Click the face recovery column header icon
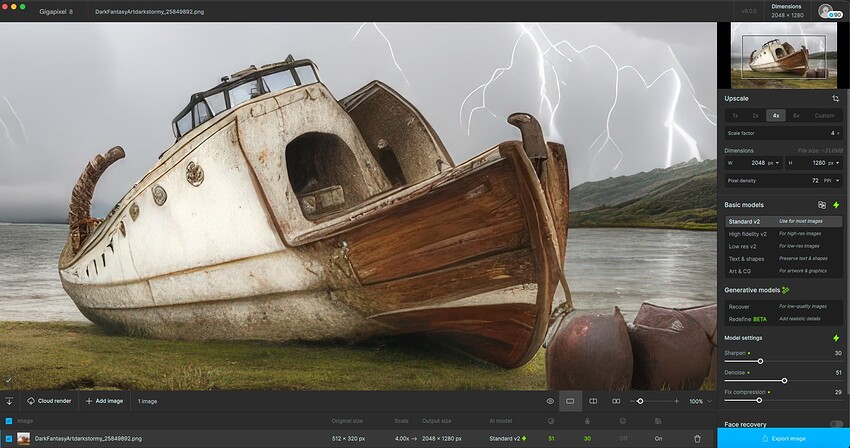Screen dimensions: 850x448 point(623,421)
